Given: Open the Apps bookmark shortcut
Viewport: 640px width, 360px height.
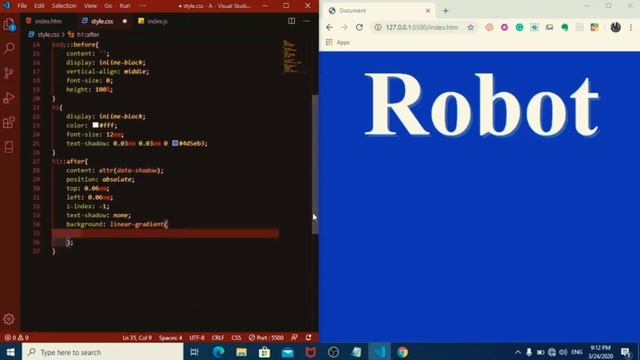Looking at the screenshot, I should tap(338, 42).
